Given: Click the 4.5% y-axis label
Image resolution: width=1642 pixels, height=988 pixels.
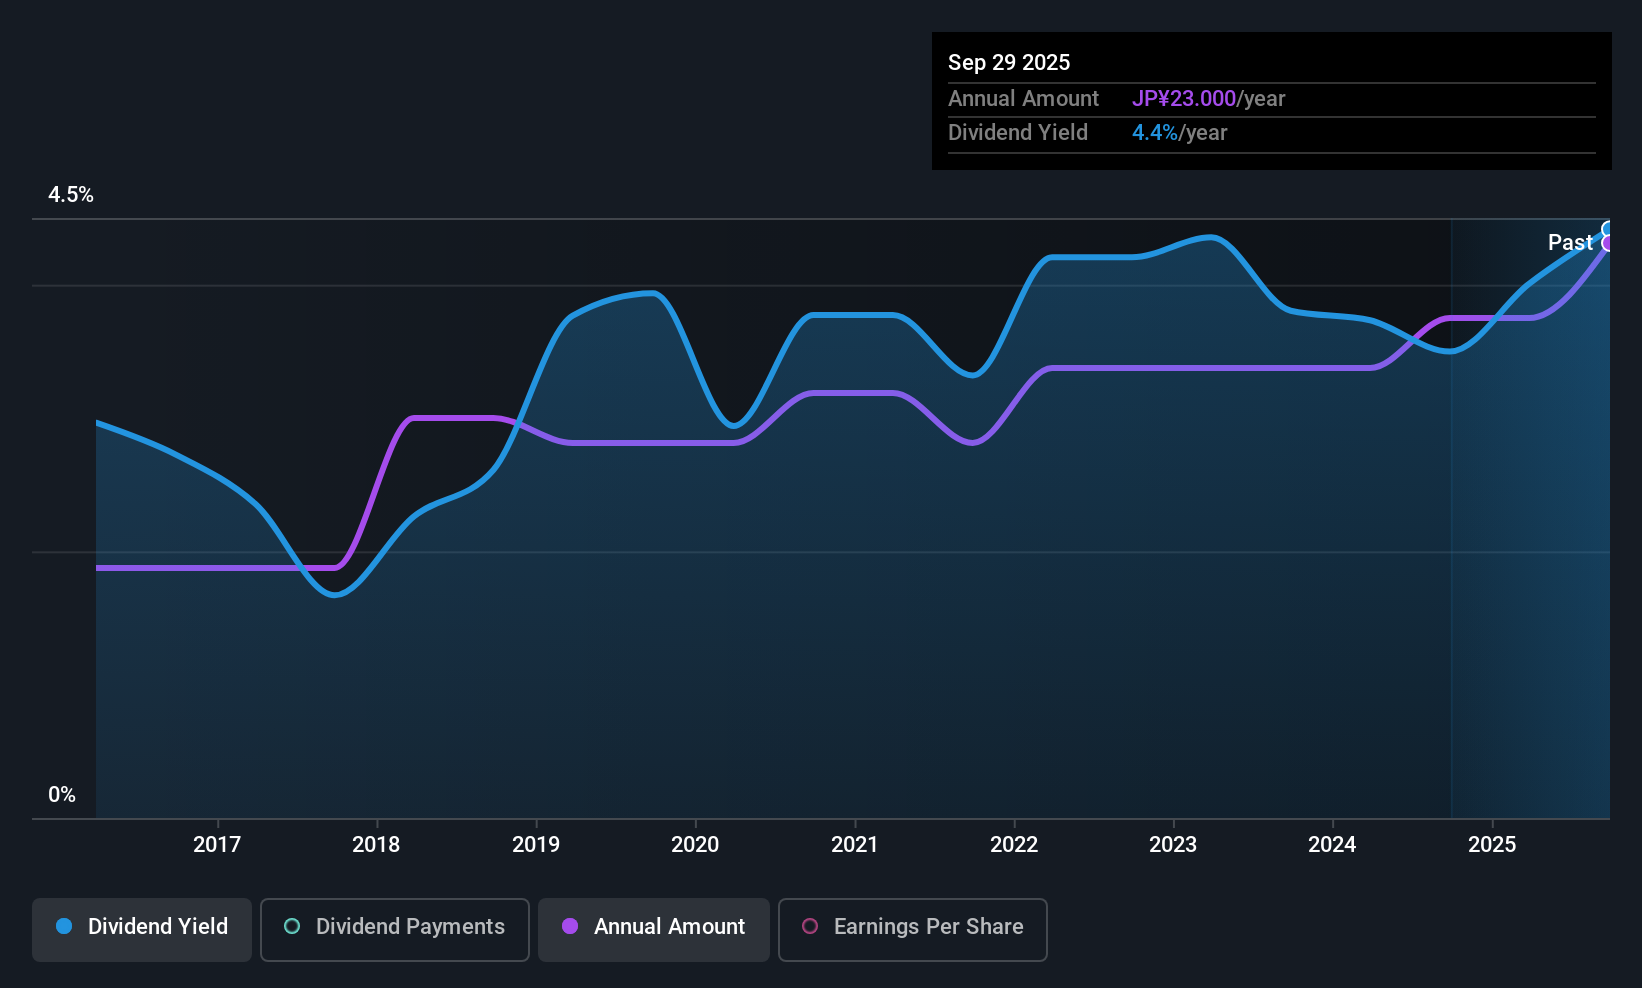Looking at the screenshot, I should tap(71, 195).
